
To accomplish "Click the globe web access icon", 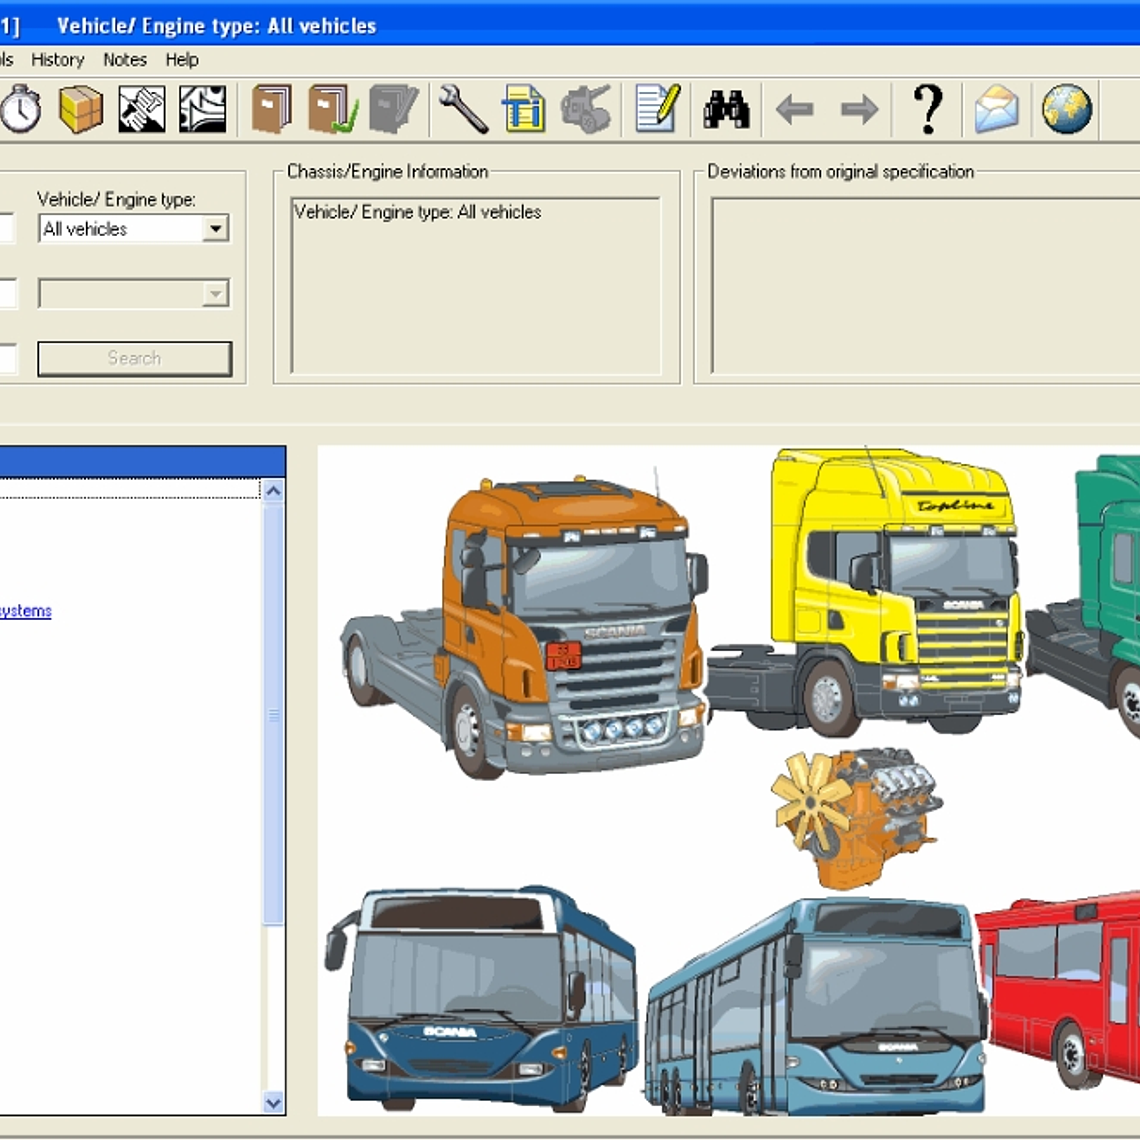I will click(x=1066, y=108).
